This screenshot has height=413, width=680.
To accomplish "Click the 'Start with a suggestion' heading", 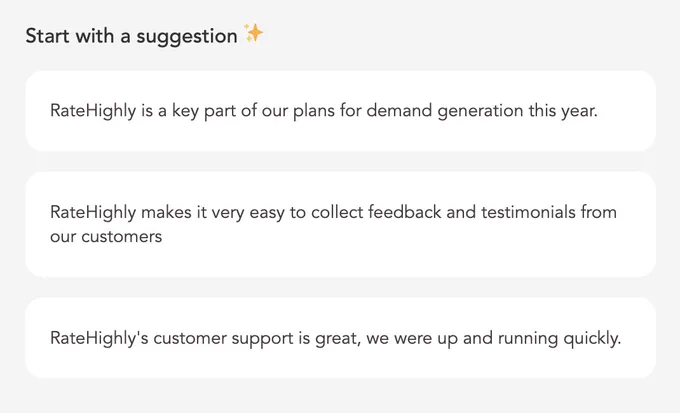I will pos(131,36).
